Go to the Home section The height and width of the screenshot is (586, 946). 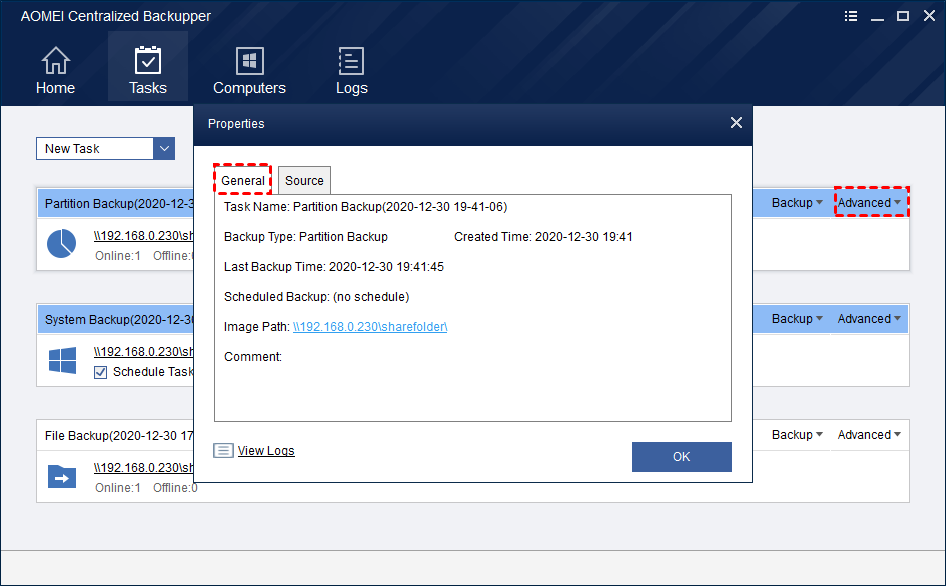55,71
